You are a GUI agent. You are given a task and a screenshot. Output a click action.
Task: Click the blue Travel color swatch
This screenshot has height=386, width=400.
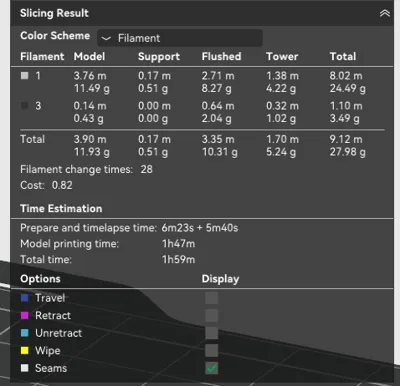click(x=24, y=298)
